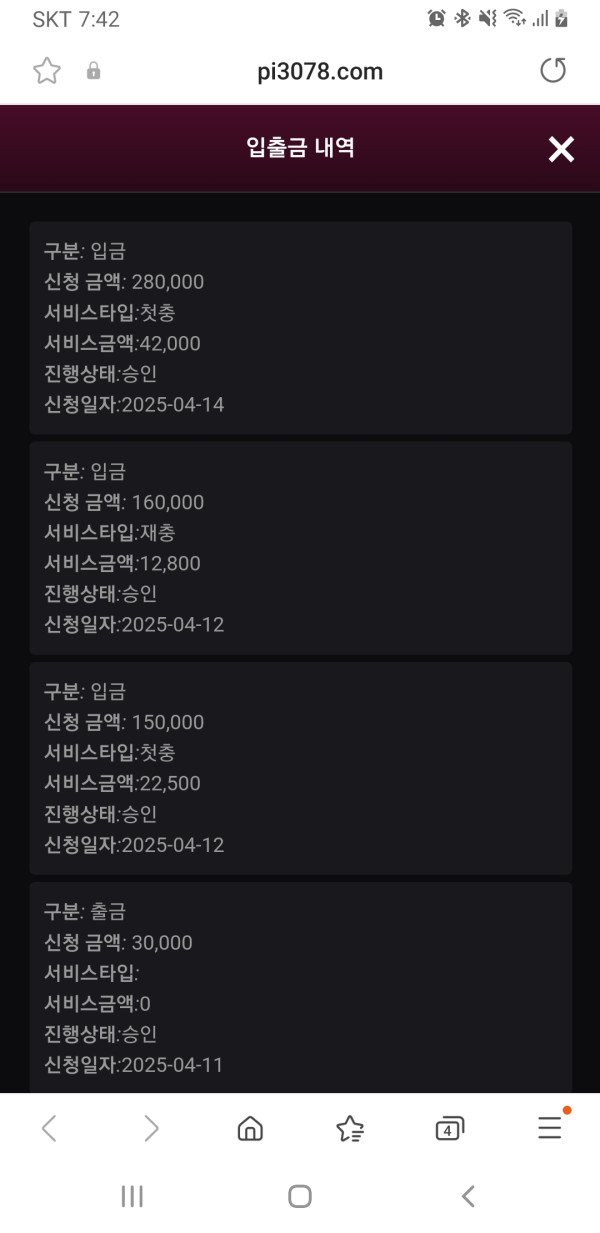Tap the battery icon in status bar
Image resolution: width=600 pixels, height=1233 pixels.
tap(562, 18)
